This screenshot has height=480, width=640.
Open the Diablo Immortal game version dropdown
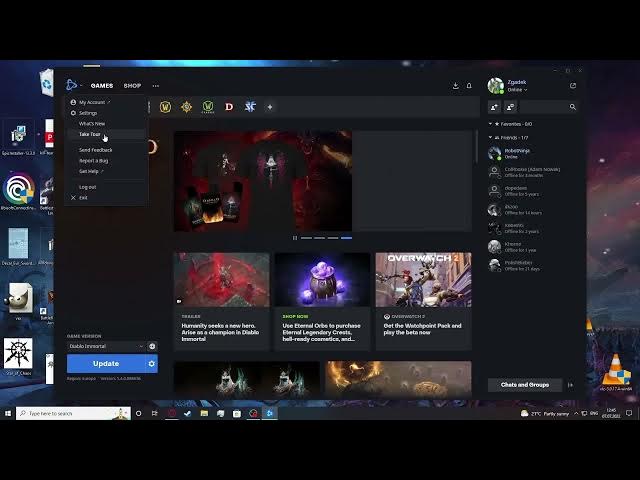coord(106,346)
